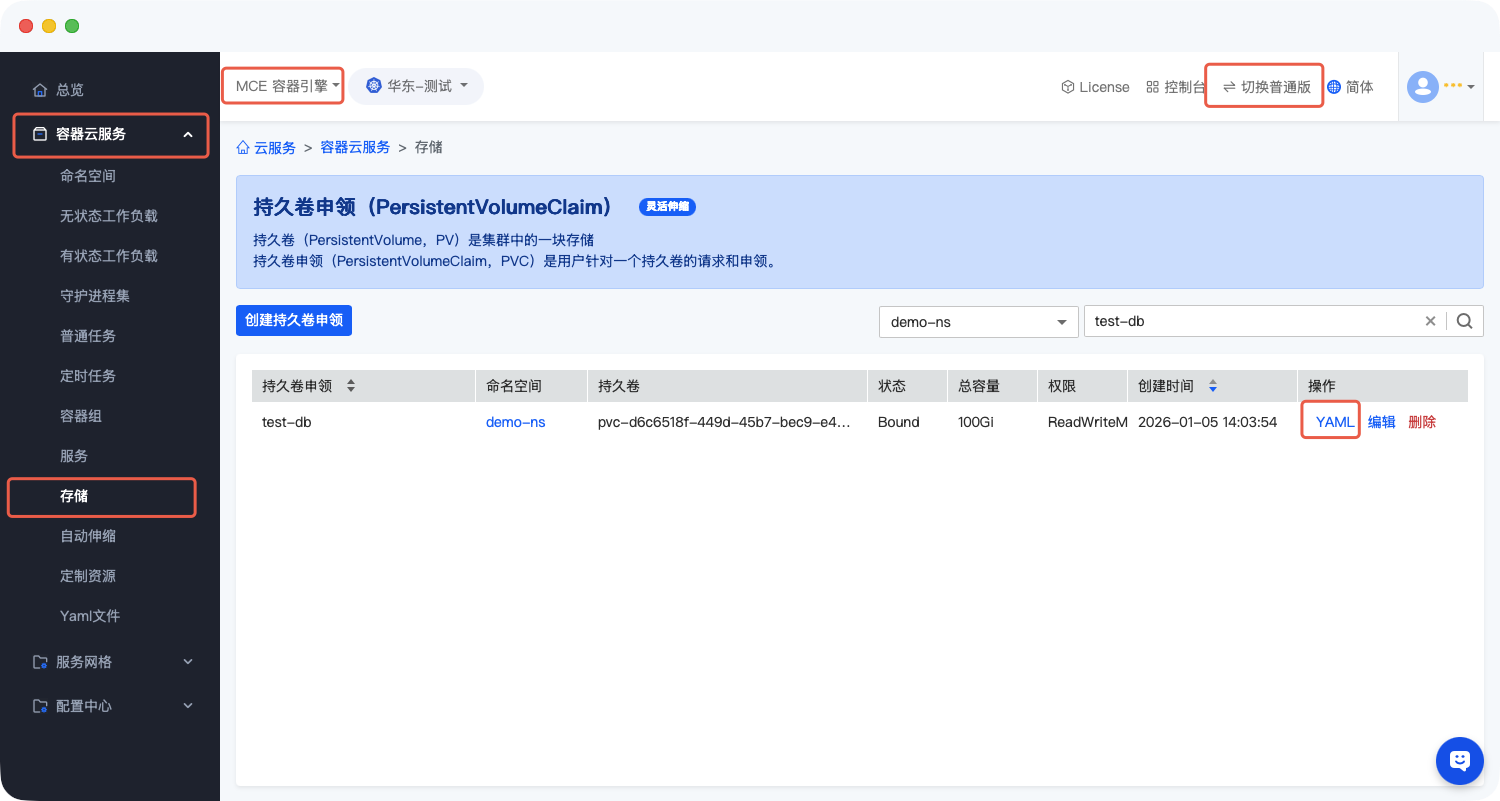Open the demo-ns namespace selector

[977, 321]
